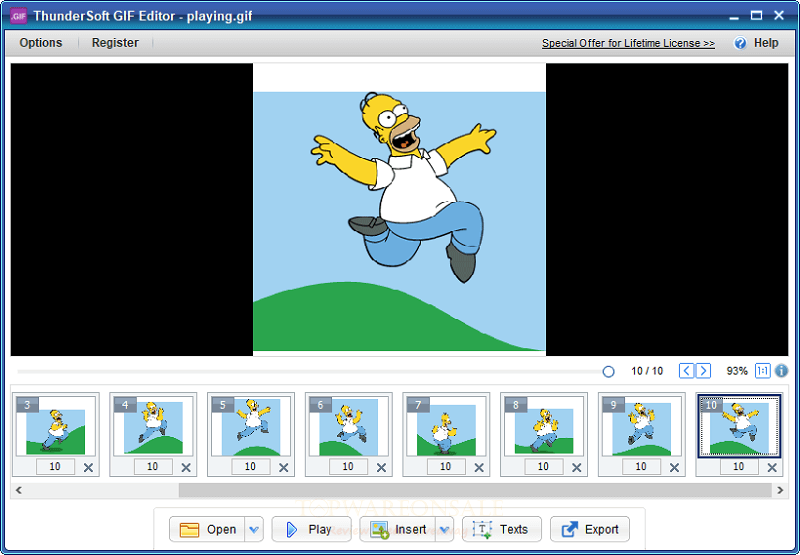Select frame 9 thumbnail
Screen dimensions: 800x555
(x=642, y=426)
